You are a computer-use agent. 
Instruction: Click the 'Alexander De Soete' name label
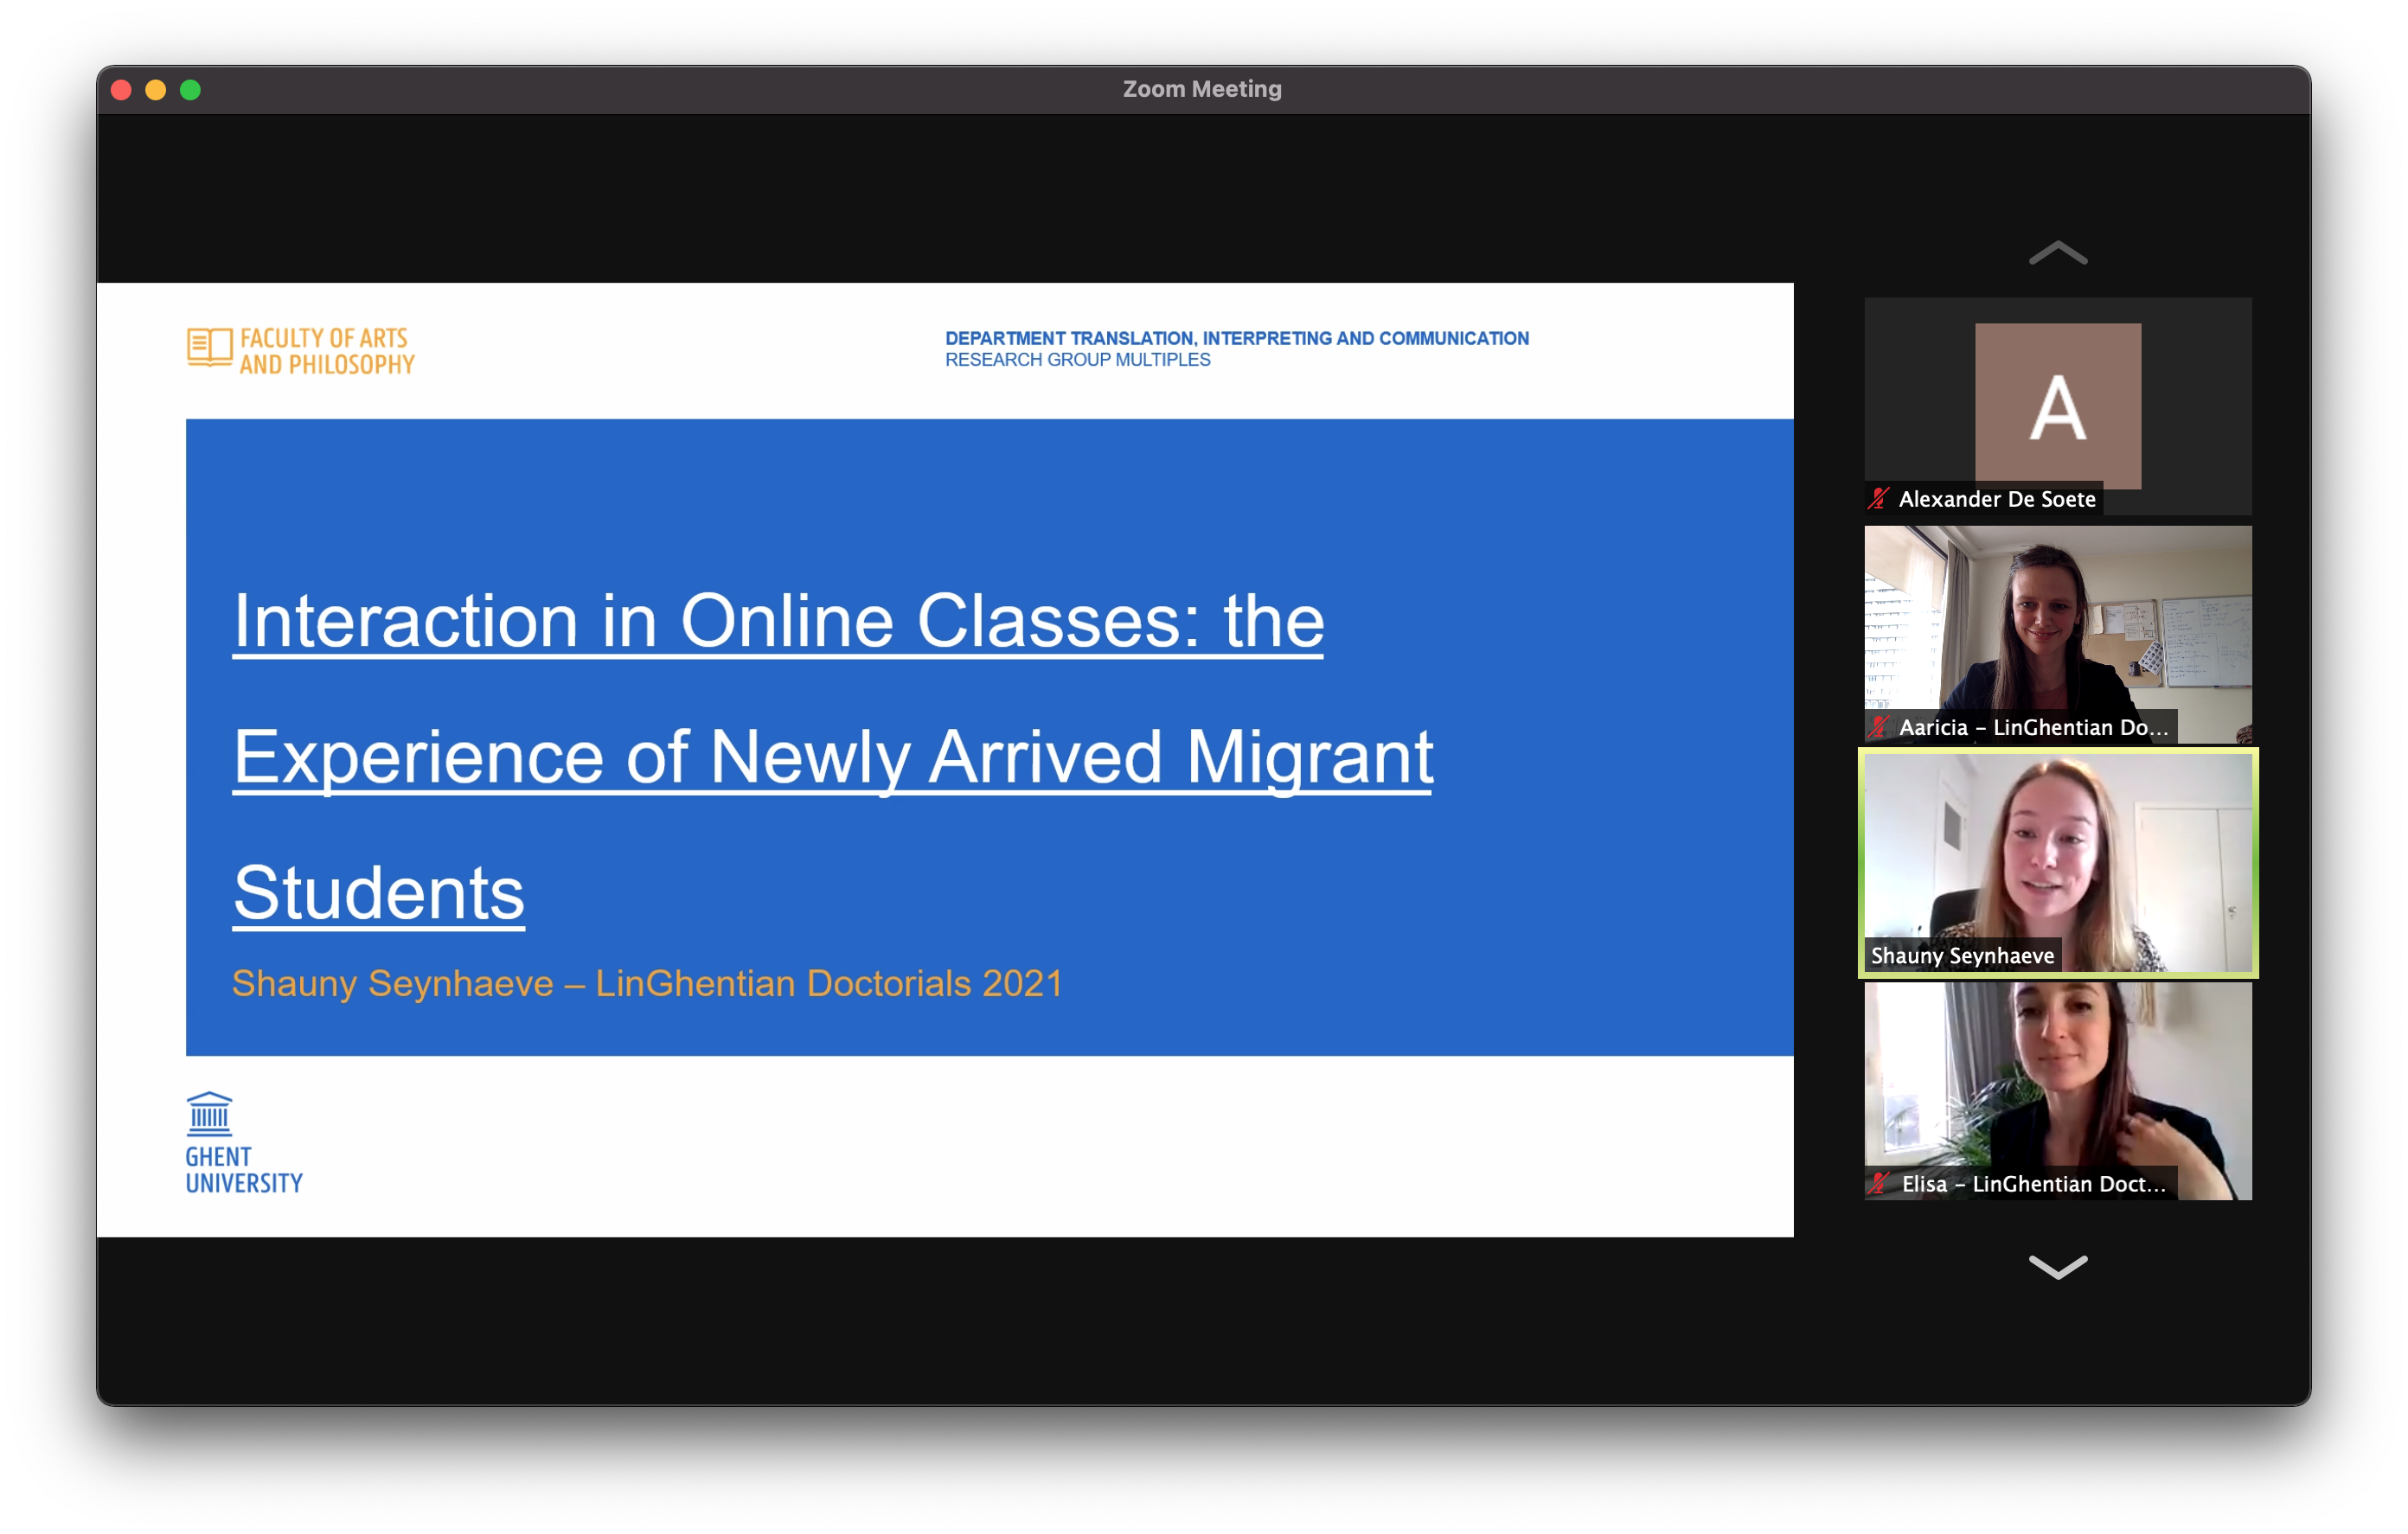pyautogui.click(x=1996, y=499)
